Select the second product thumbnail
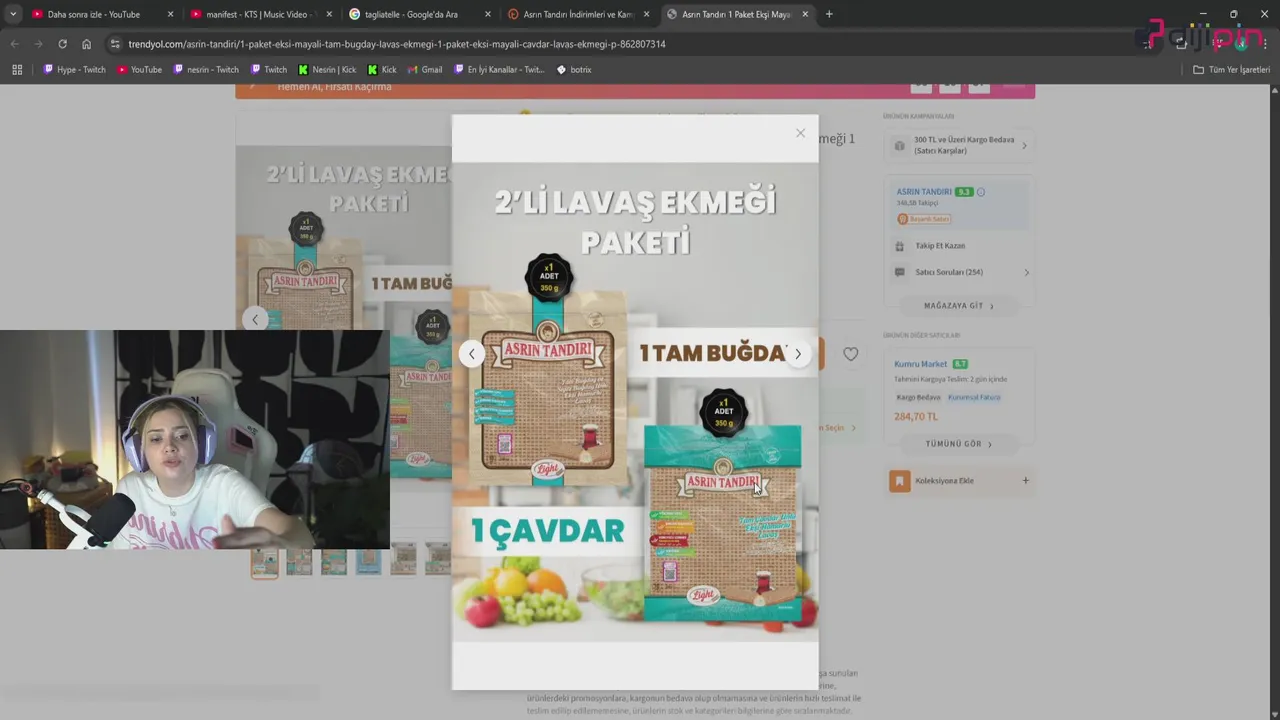The width and height of the screenshot is (1280, 720). click(299, 562)
